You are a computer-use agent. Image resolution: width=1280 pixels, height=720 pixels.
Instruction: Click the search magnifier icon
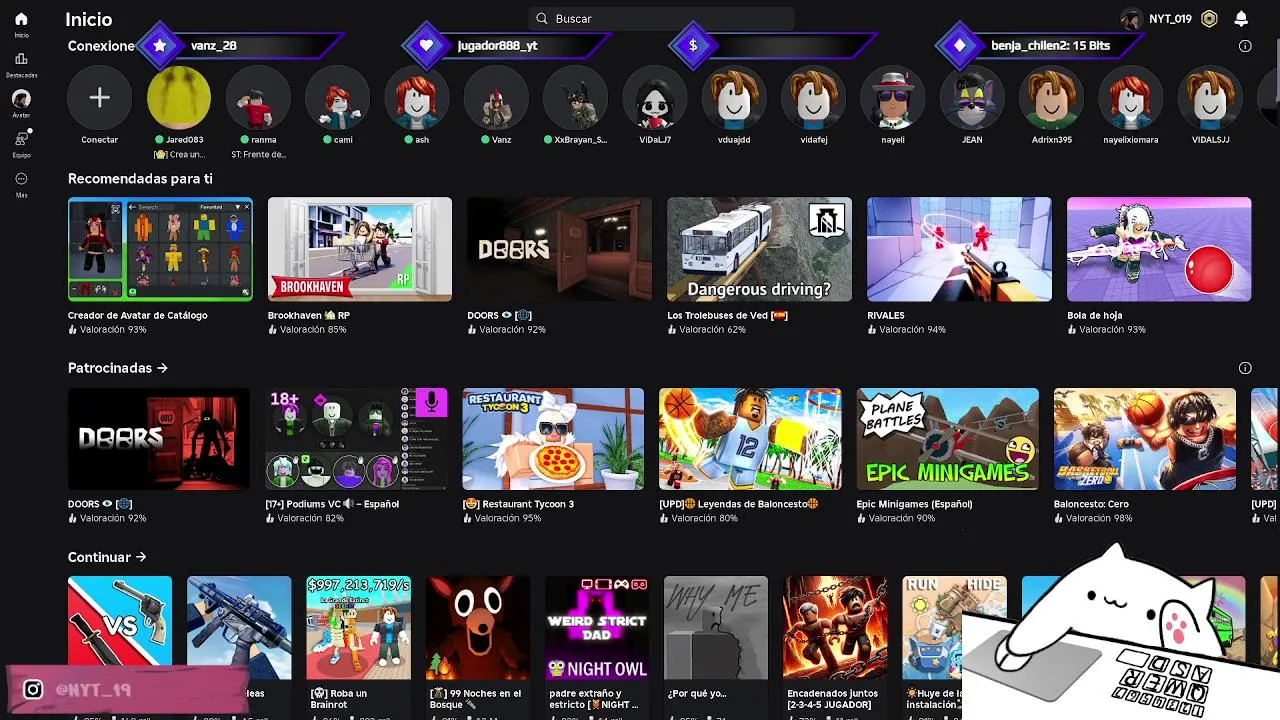[542, 18]
